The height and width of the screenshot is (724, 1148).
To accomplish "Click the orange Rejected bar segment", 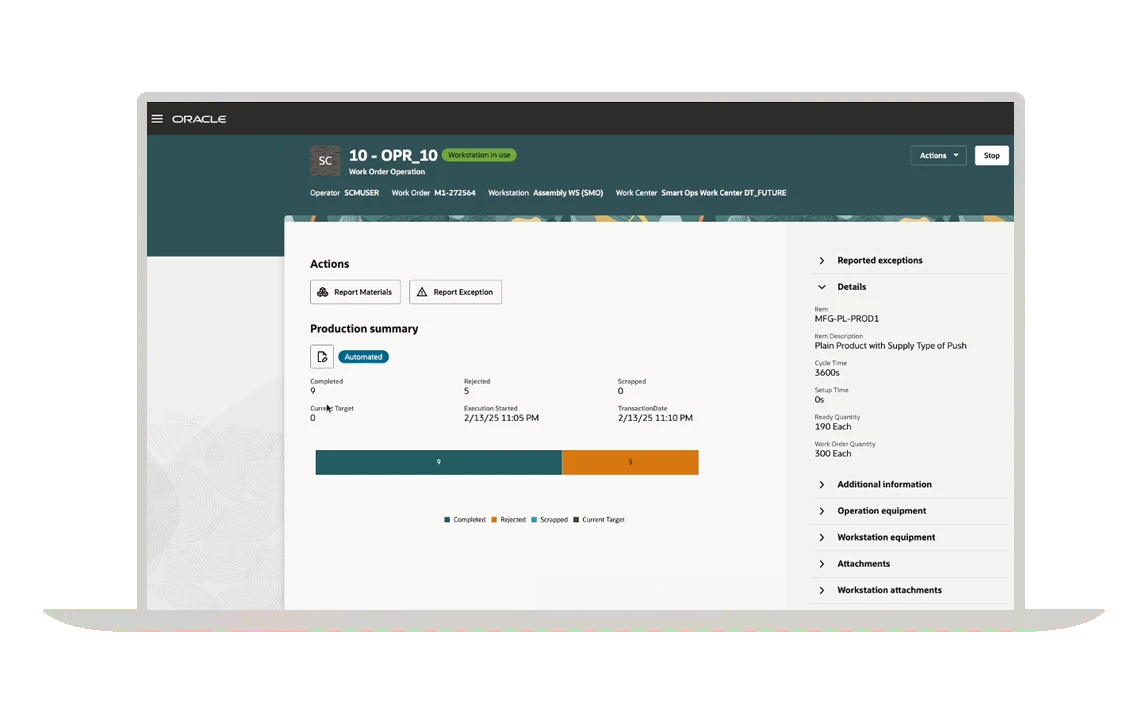I will (630, 462).
